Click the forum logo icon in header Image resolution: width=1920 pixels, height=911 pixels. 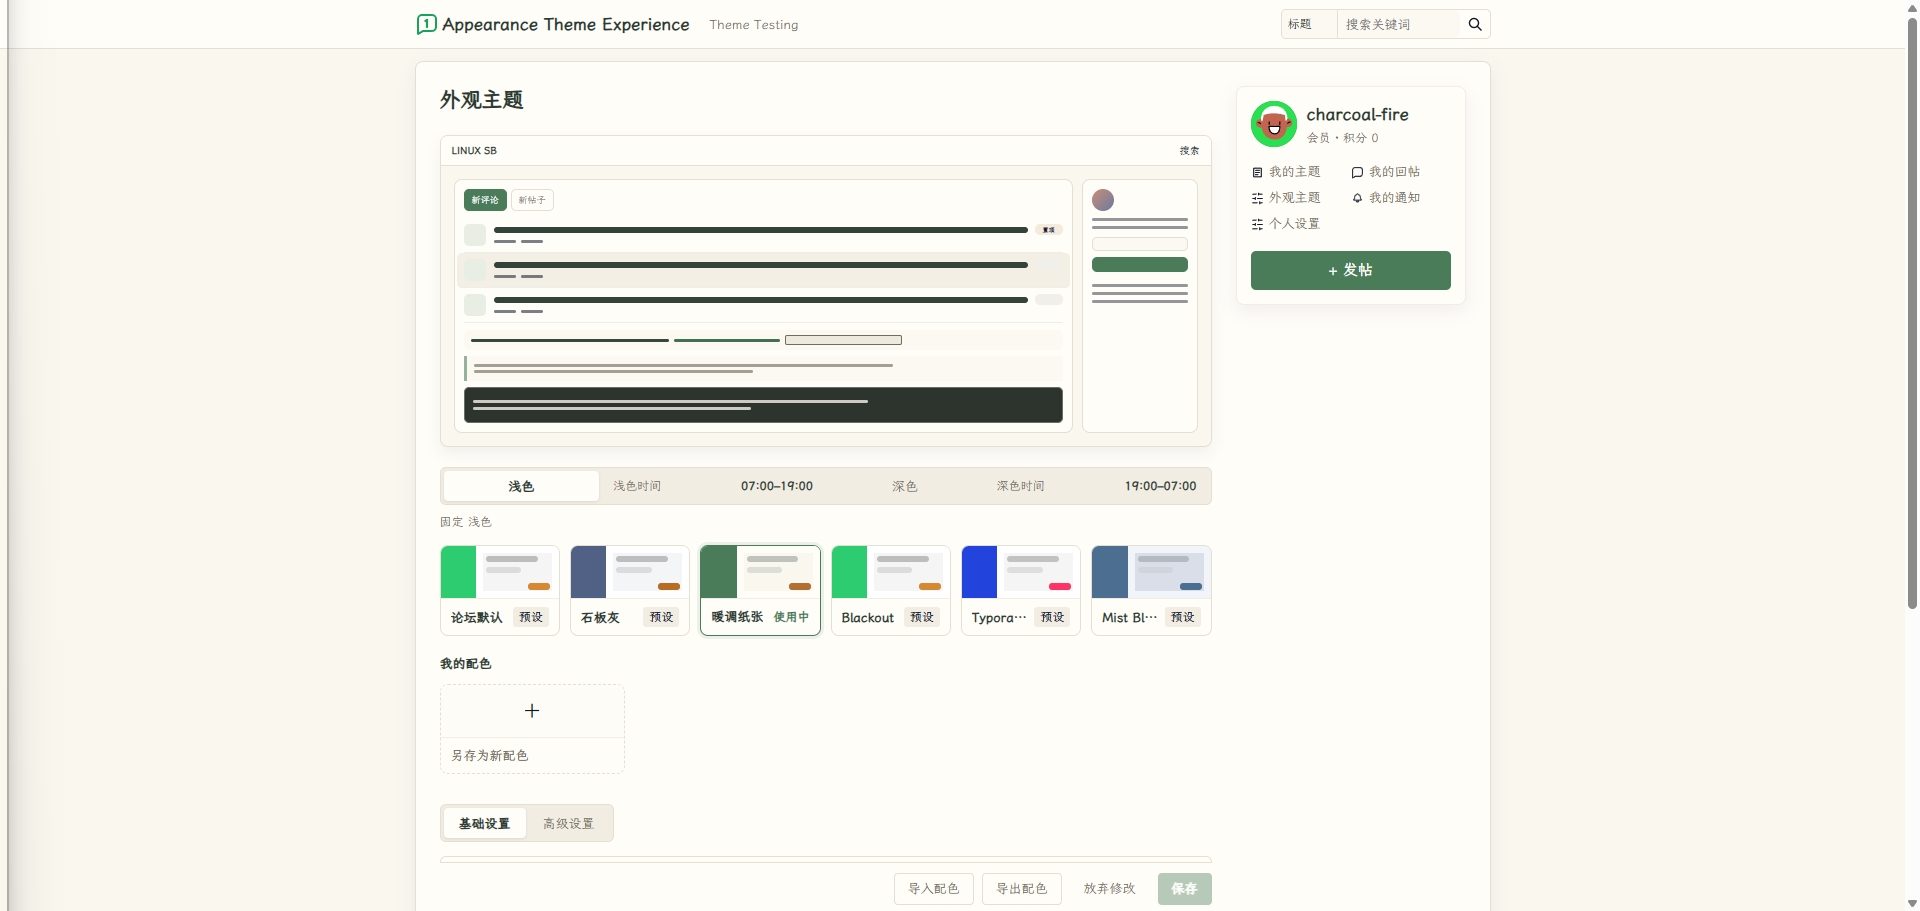[x=426, y=24]
